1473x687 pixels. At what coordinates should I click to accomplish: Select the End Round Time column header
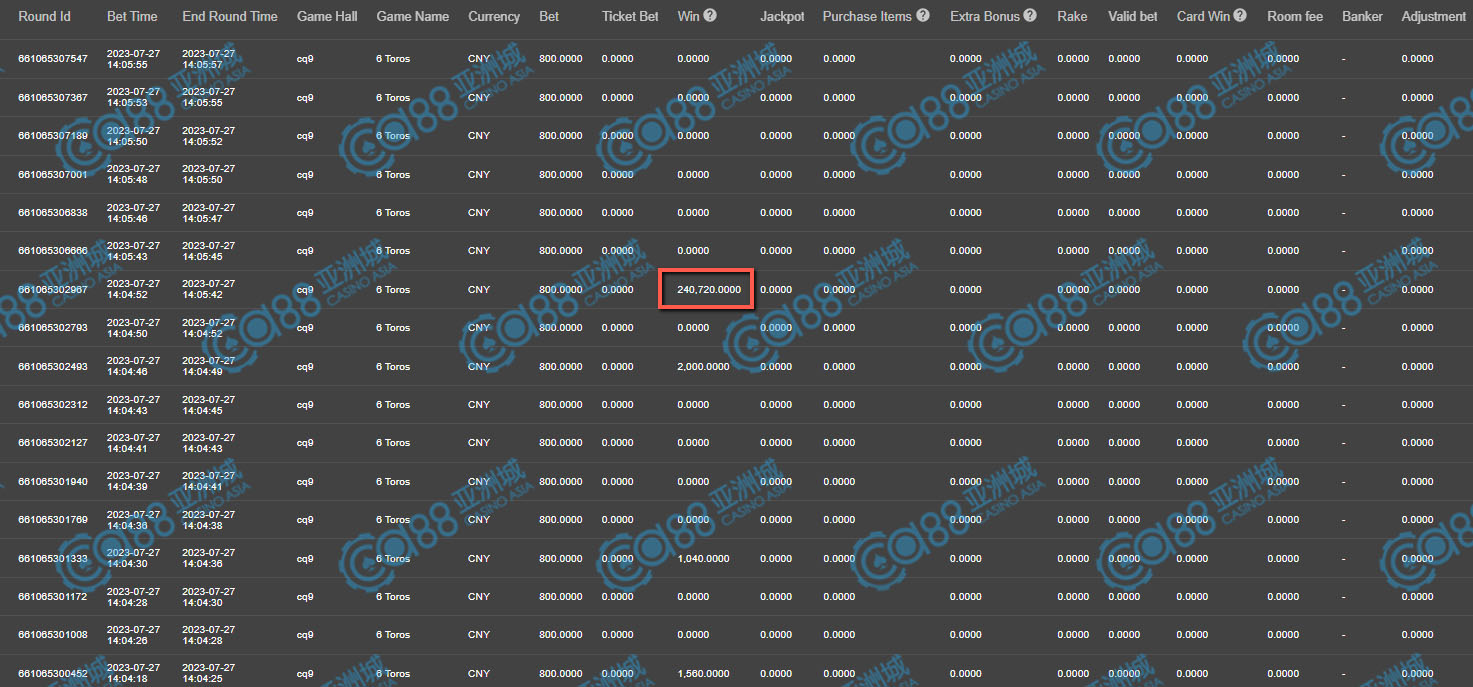point(230,16)
